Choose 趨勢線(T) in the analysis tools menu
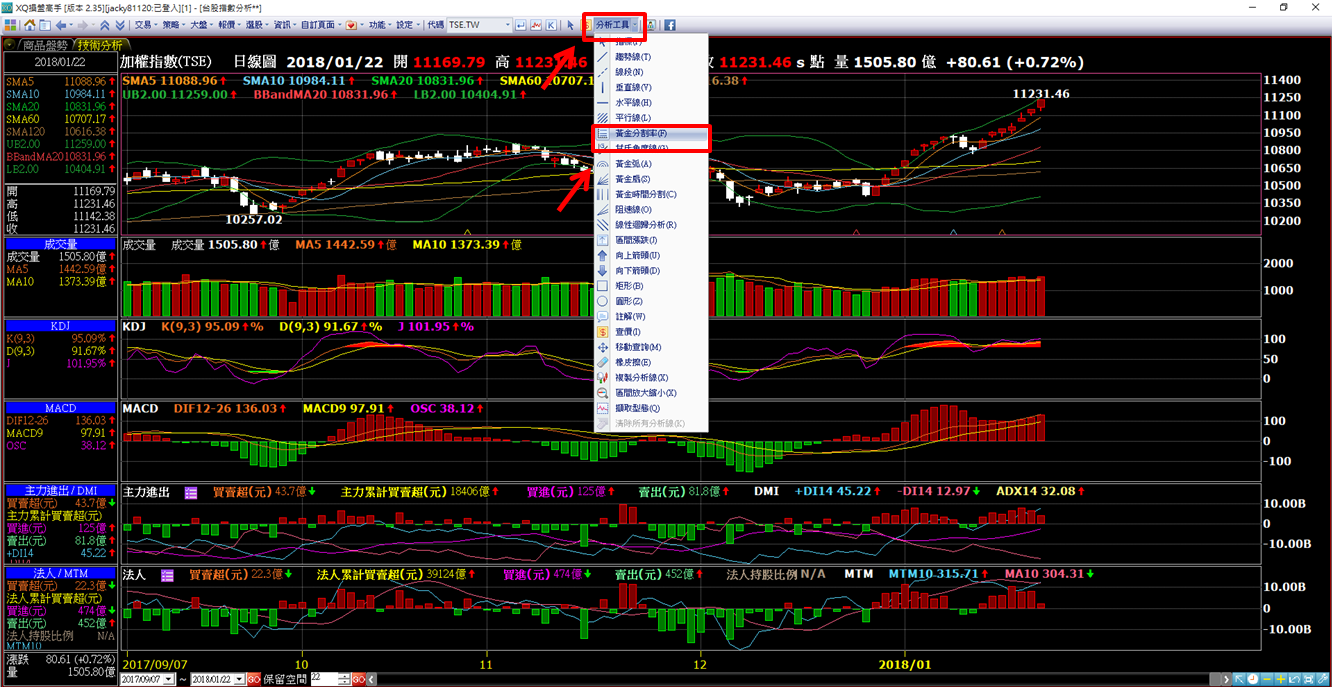 632,57
